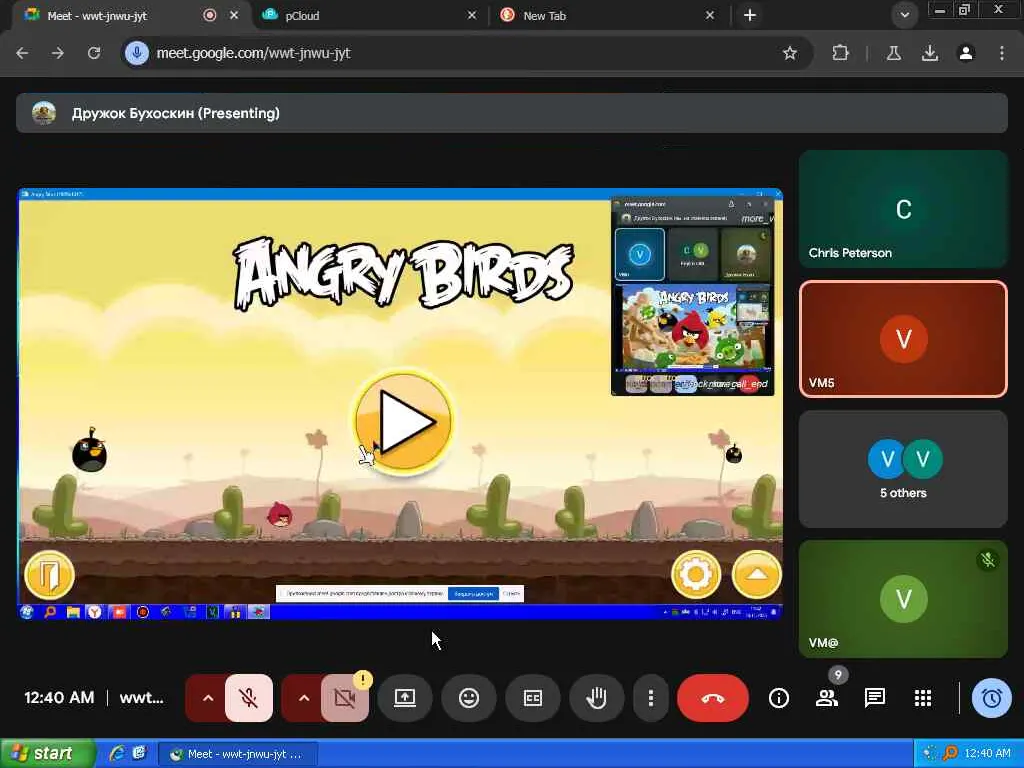Viewport: 1024px width, 768px height.
Task: Click the Angry Birds settings gear button
Action: pos(696,575)
